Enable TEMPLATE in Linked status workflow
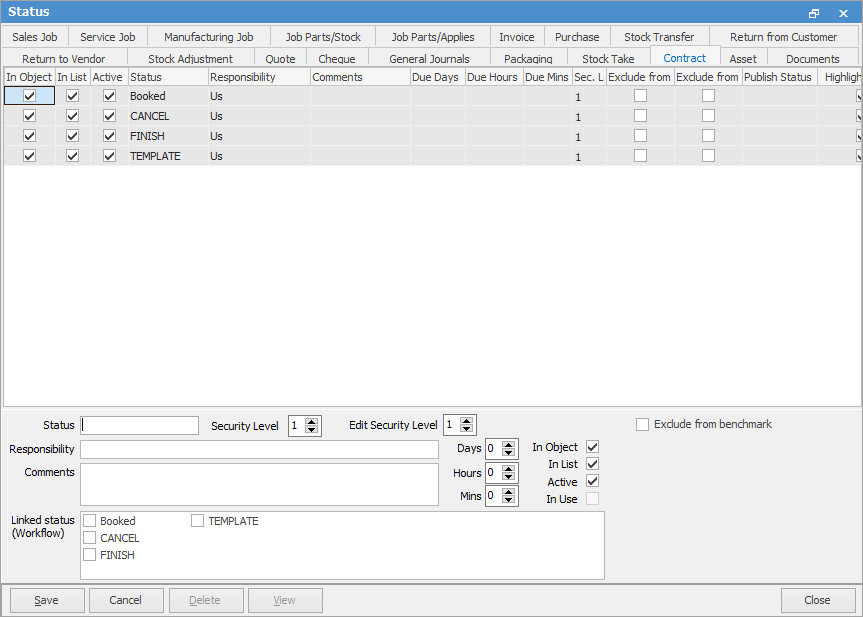This screenshot has width=863, height=617. (198, 521)
